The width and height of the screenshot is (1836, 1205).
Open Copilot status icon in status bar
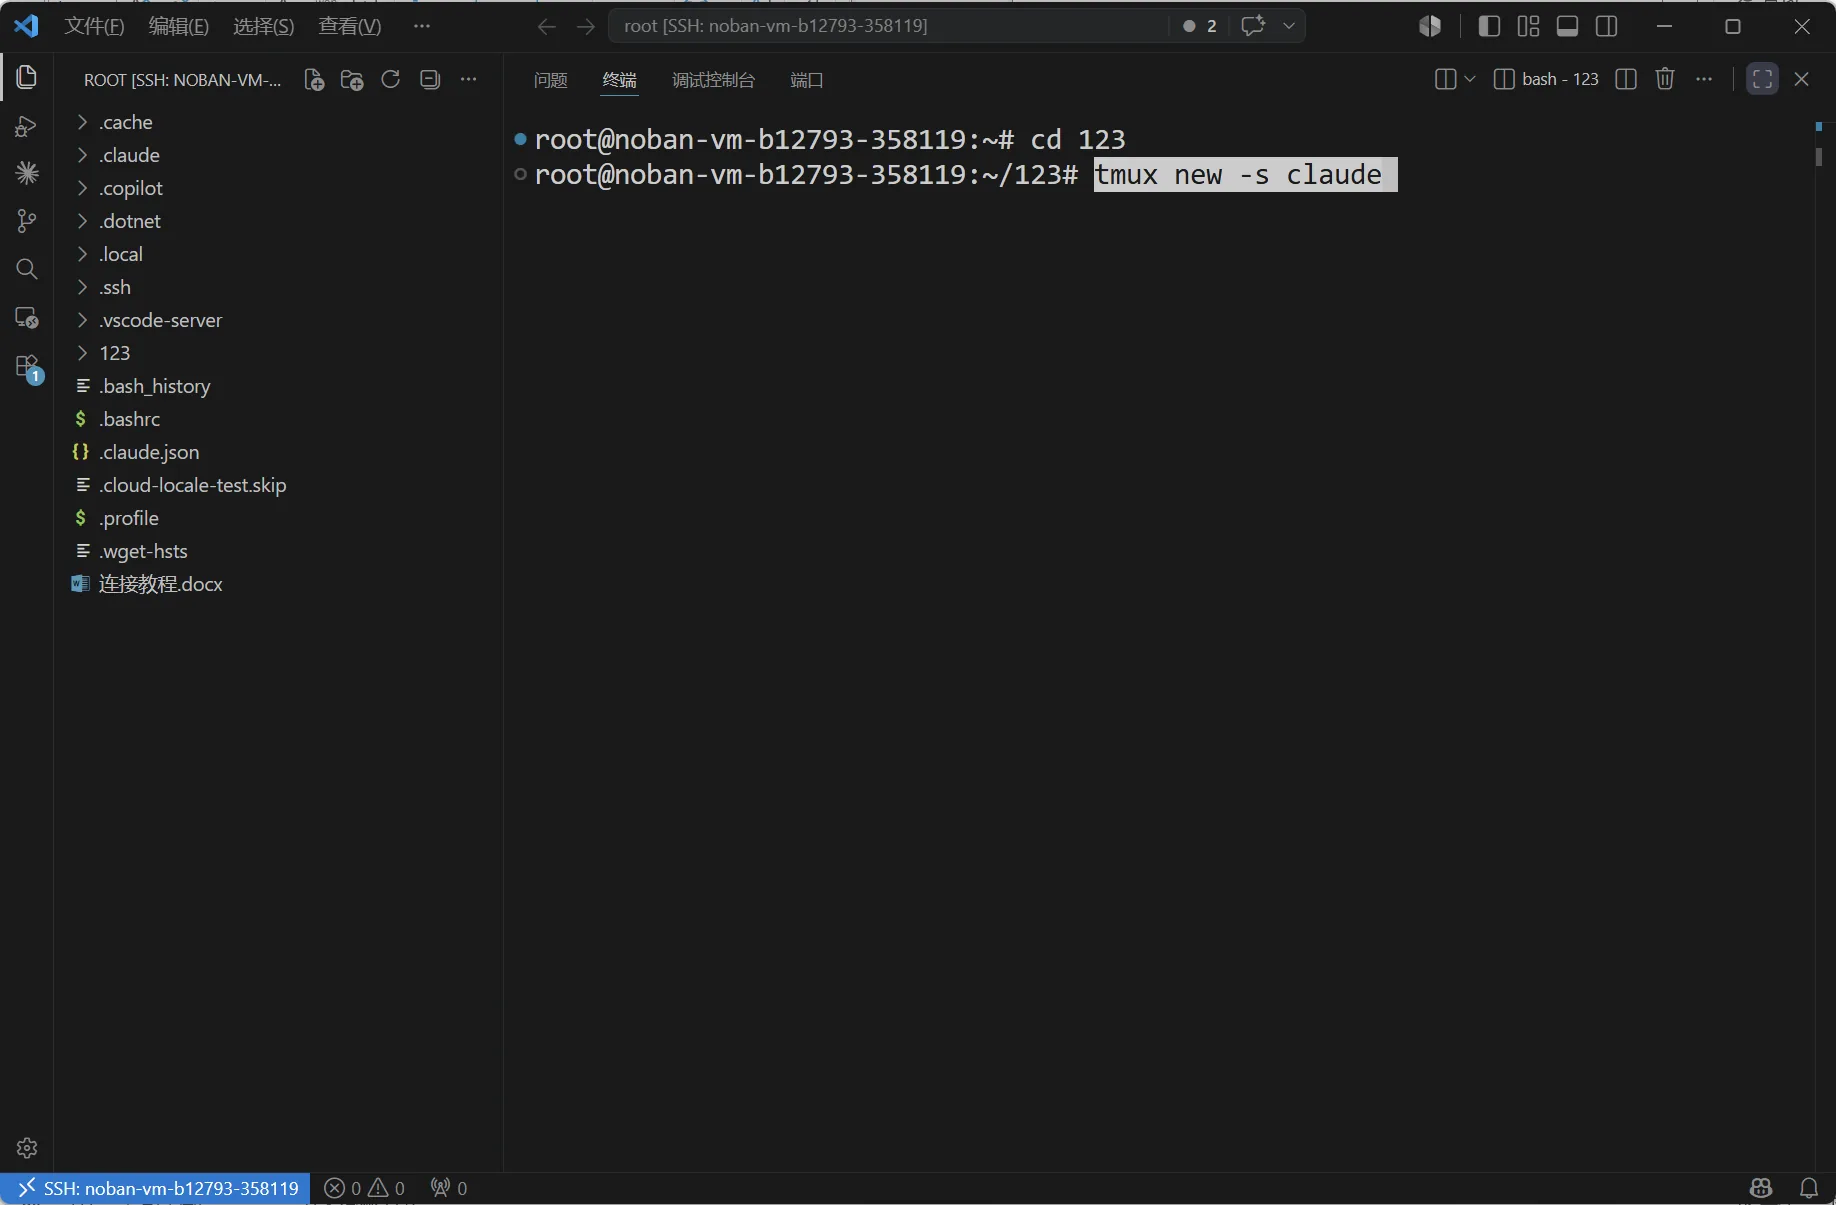point(1761,1188)
